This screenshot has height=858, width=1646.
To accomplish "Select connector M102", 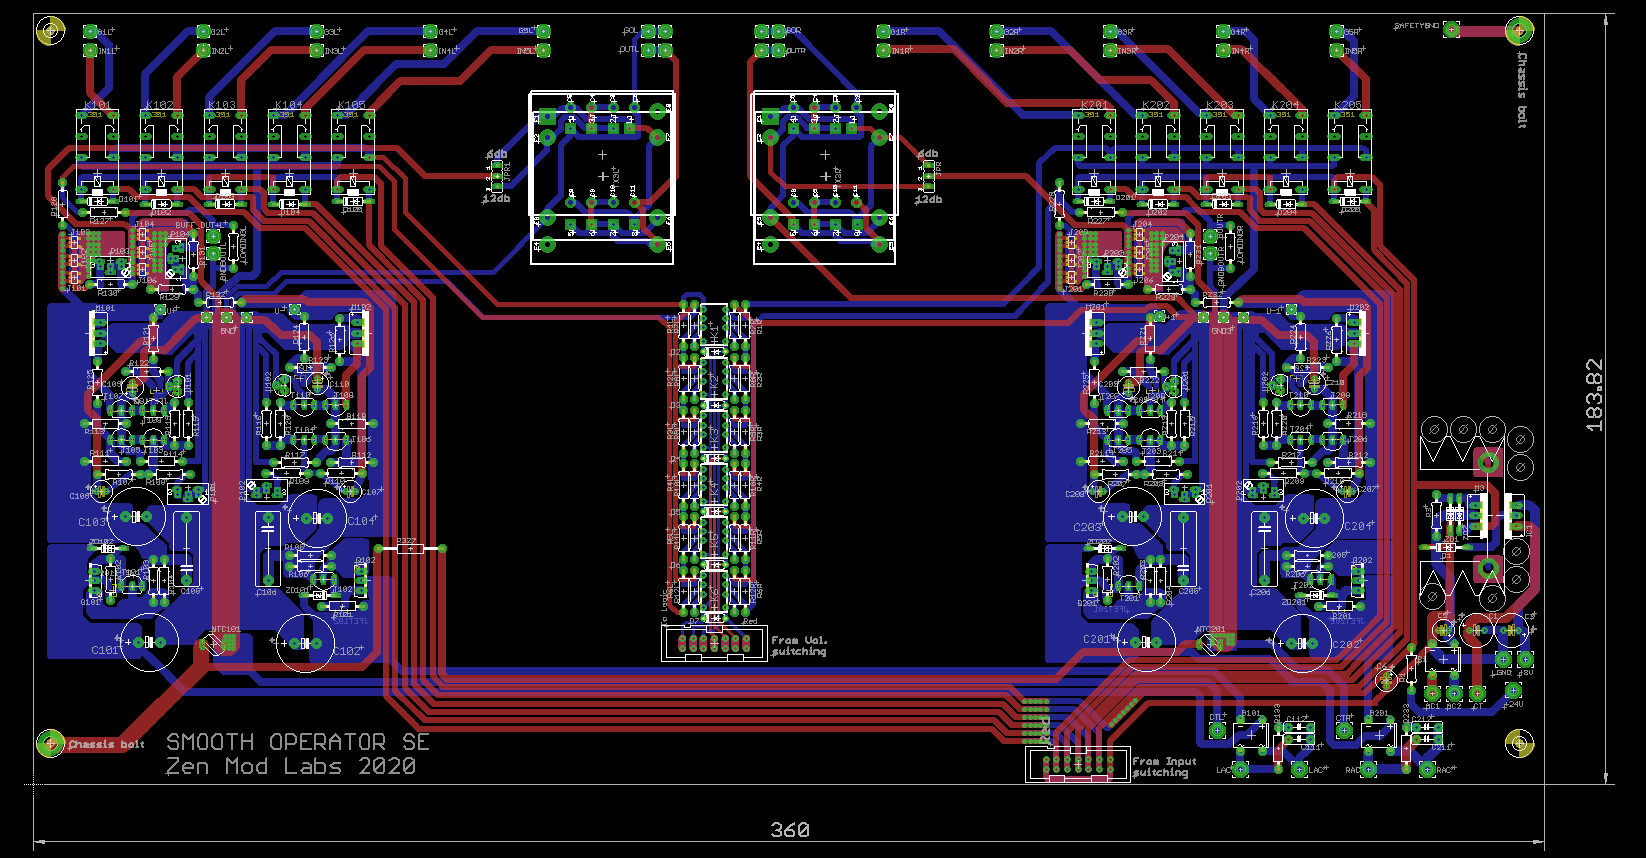I will click(358, 332).
